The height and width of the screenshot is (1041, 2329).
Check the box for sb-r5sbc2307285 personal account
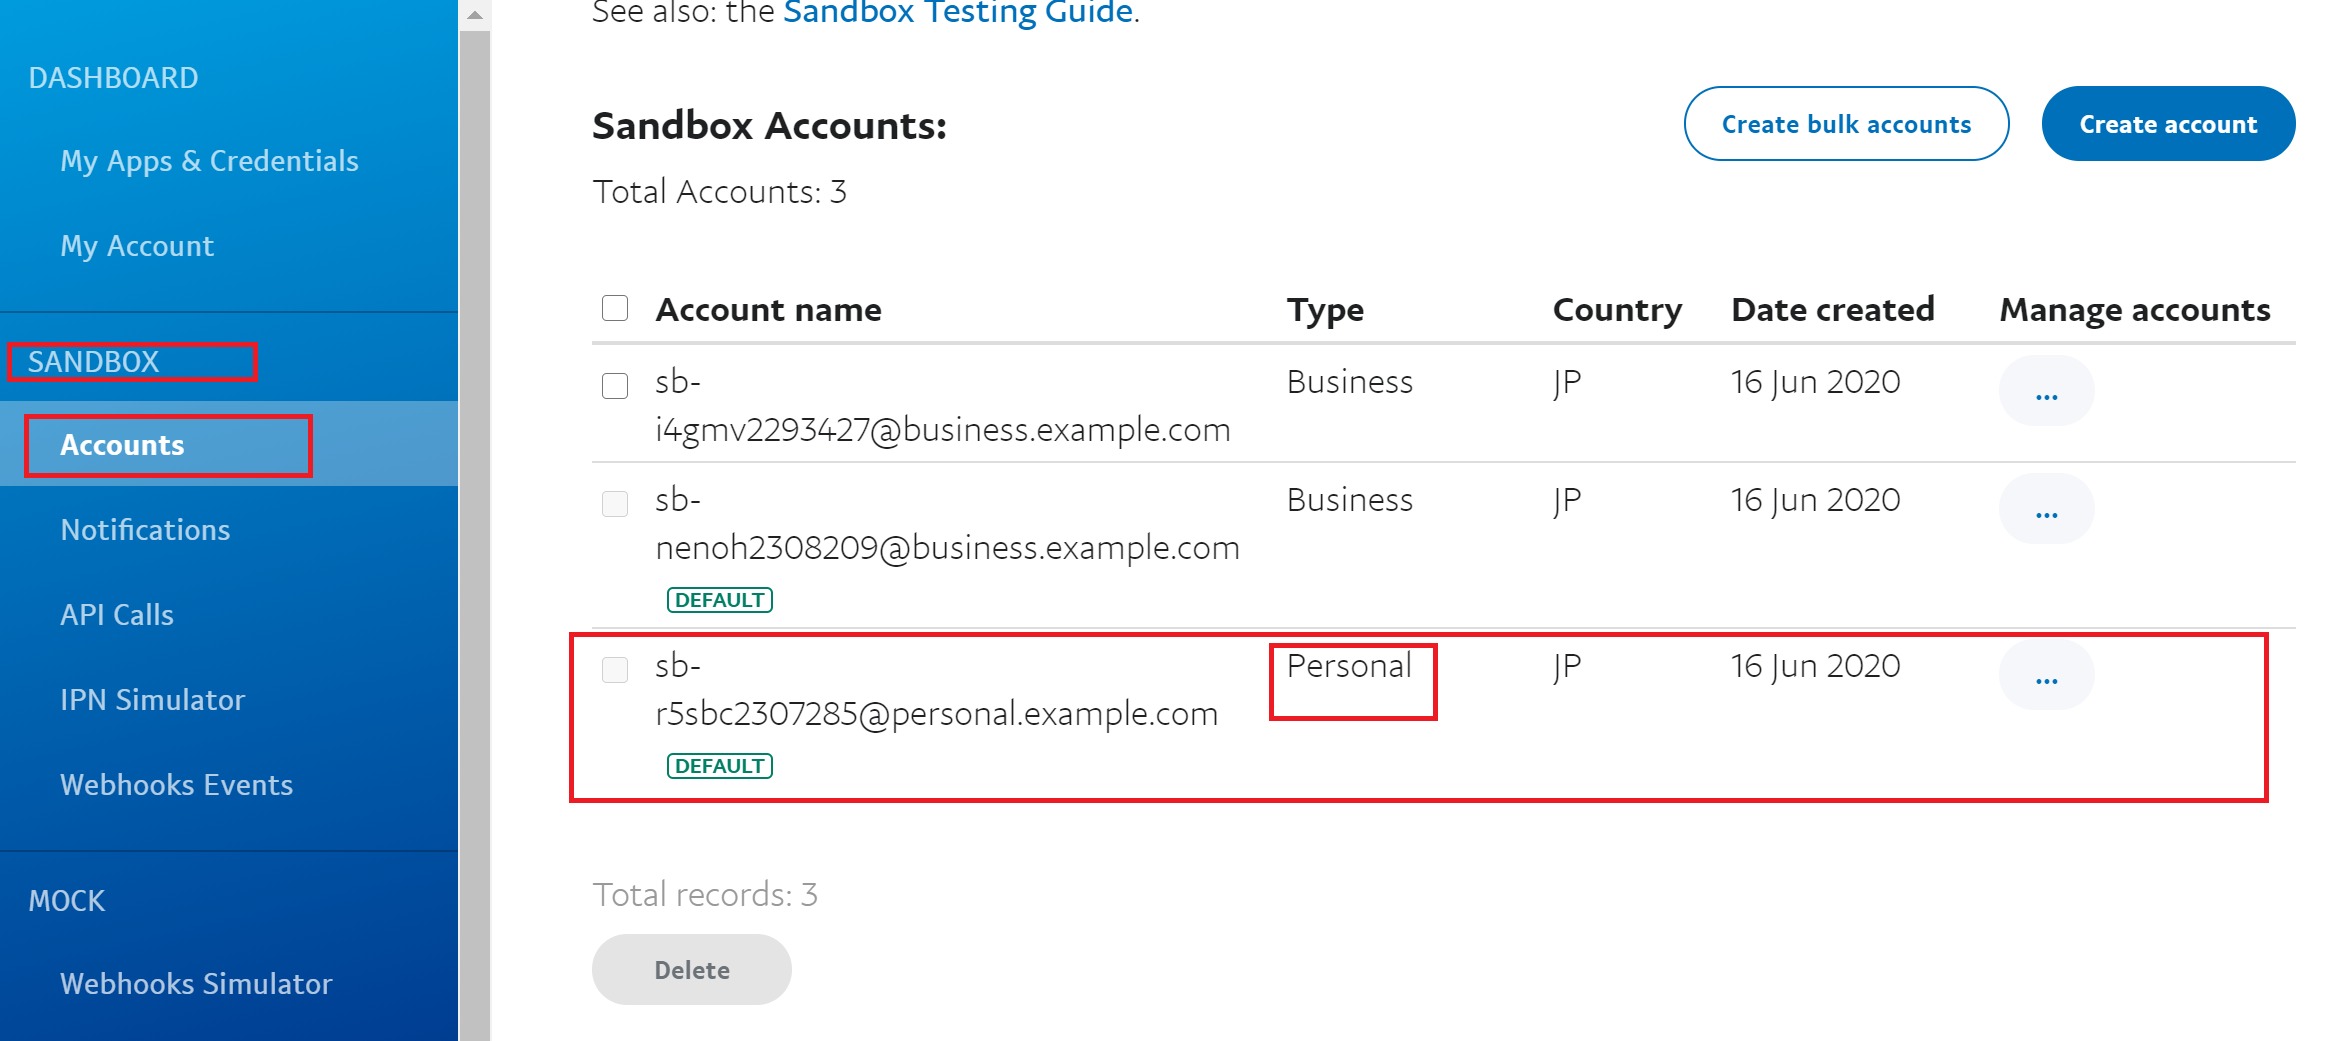tap(615, 670)
